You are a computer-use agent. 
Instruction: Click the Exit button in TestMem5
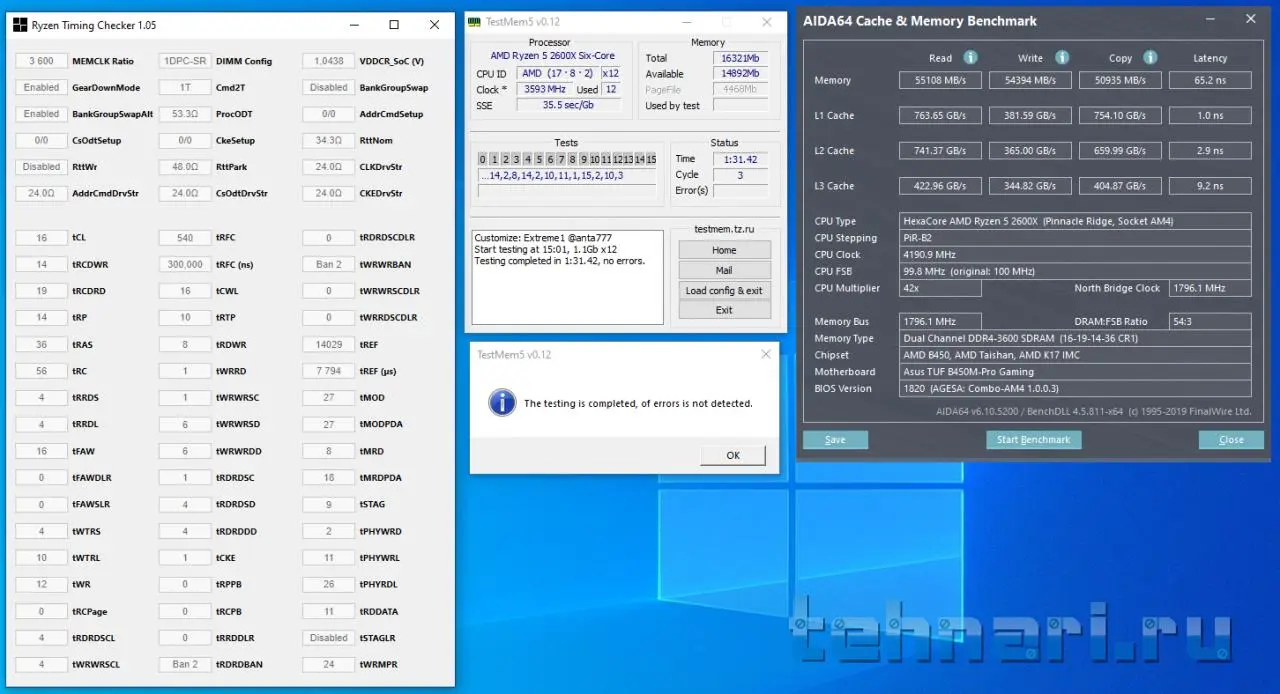[x=724, y=310]
